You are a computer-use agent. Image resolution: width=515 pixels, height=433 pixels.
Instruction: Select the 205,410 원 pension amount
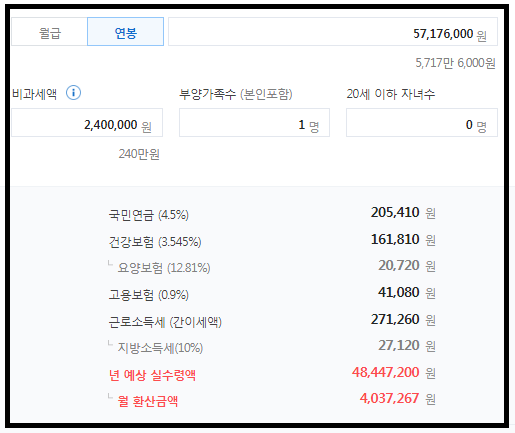403,212
